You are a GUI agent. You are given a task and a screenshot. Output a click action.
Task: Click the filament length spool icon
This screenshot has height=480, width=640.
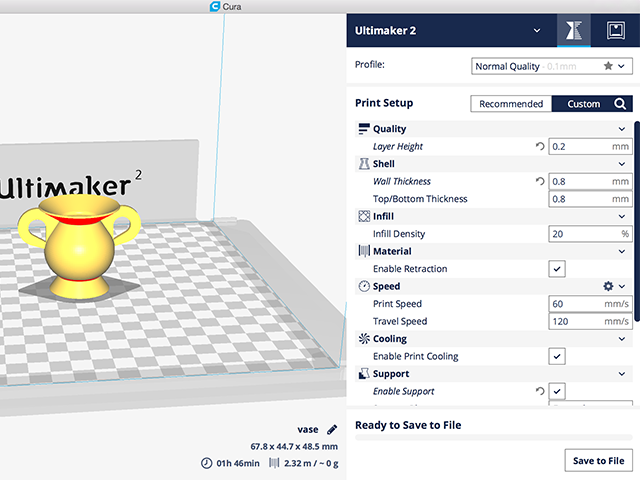coord(274,463)
